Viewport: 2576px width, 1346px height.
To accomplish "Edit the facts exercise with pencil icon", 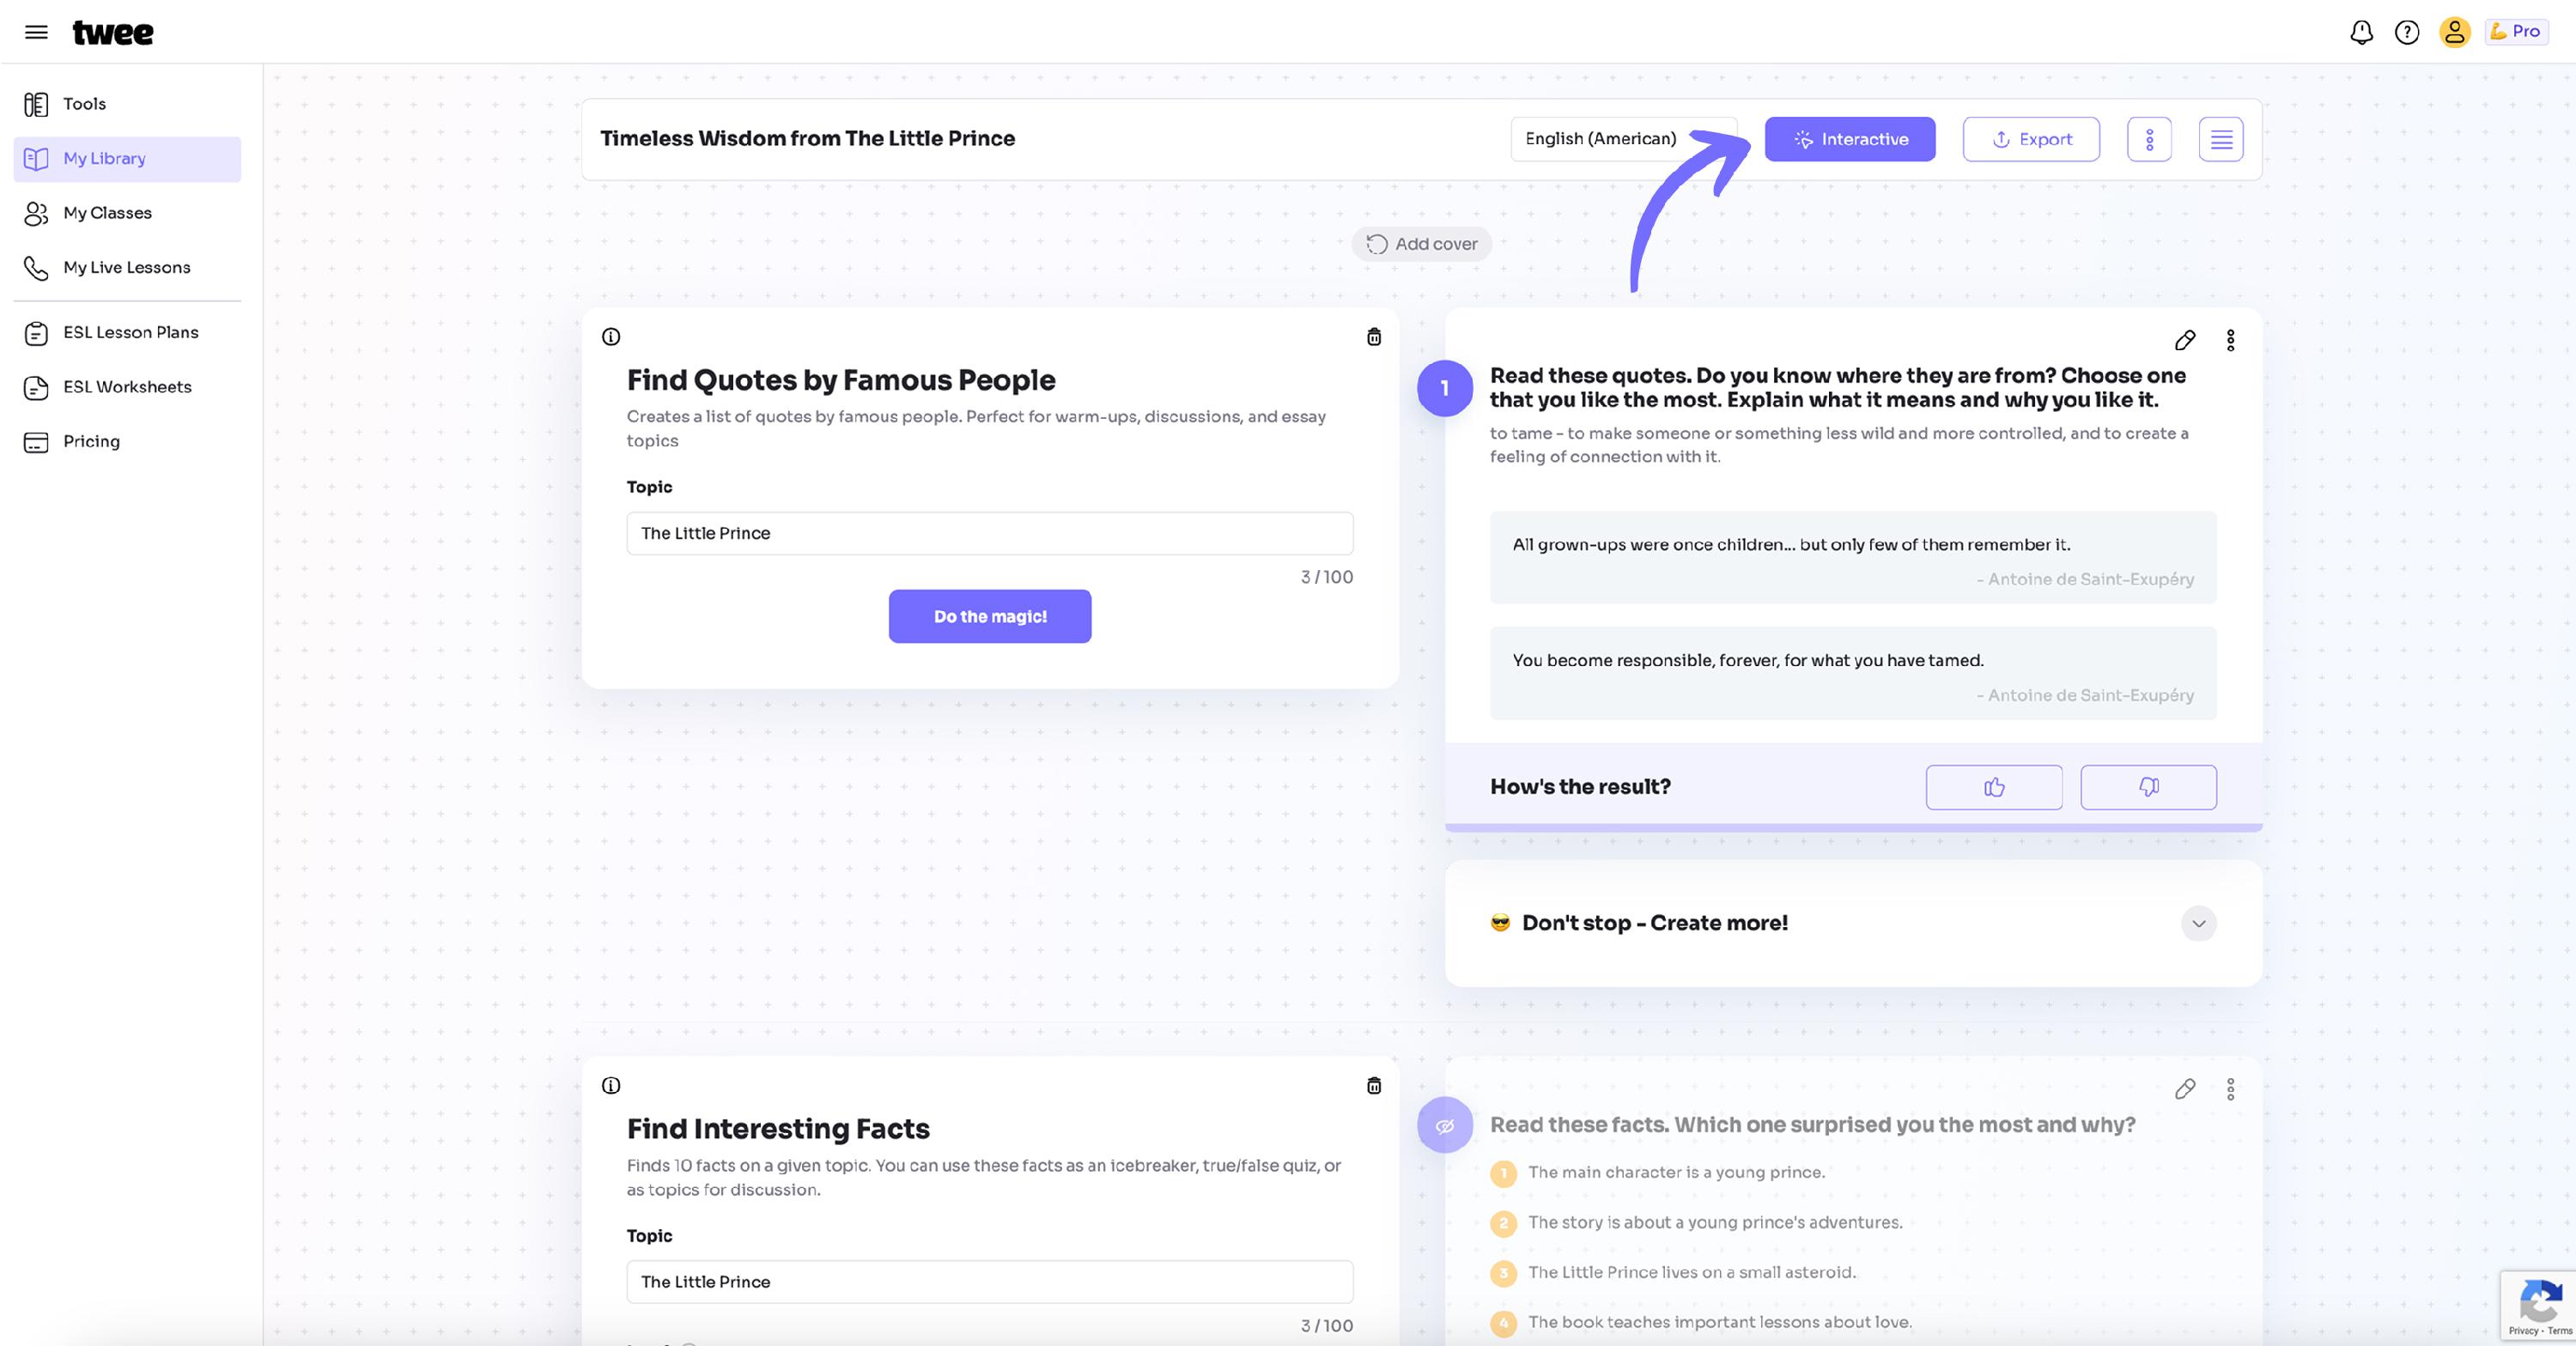I will point(2185,1089).
